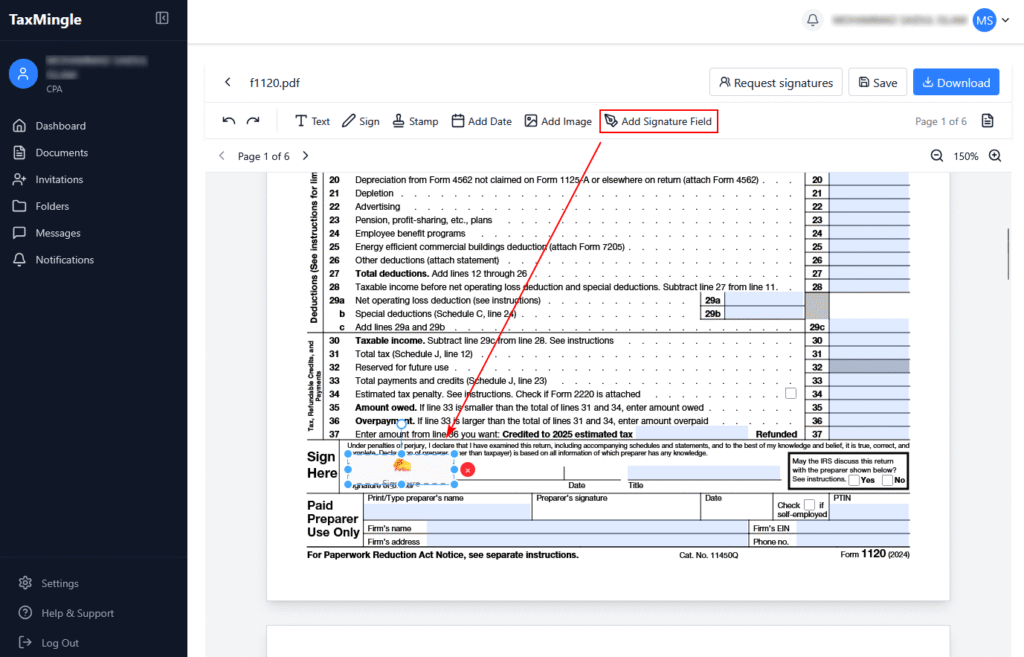Open the notifications bell in header
The image size is (1024, 657).
coord(812,20)
